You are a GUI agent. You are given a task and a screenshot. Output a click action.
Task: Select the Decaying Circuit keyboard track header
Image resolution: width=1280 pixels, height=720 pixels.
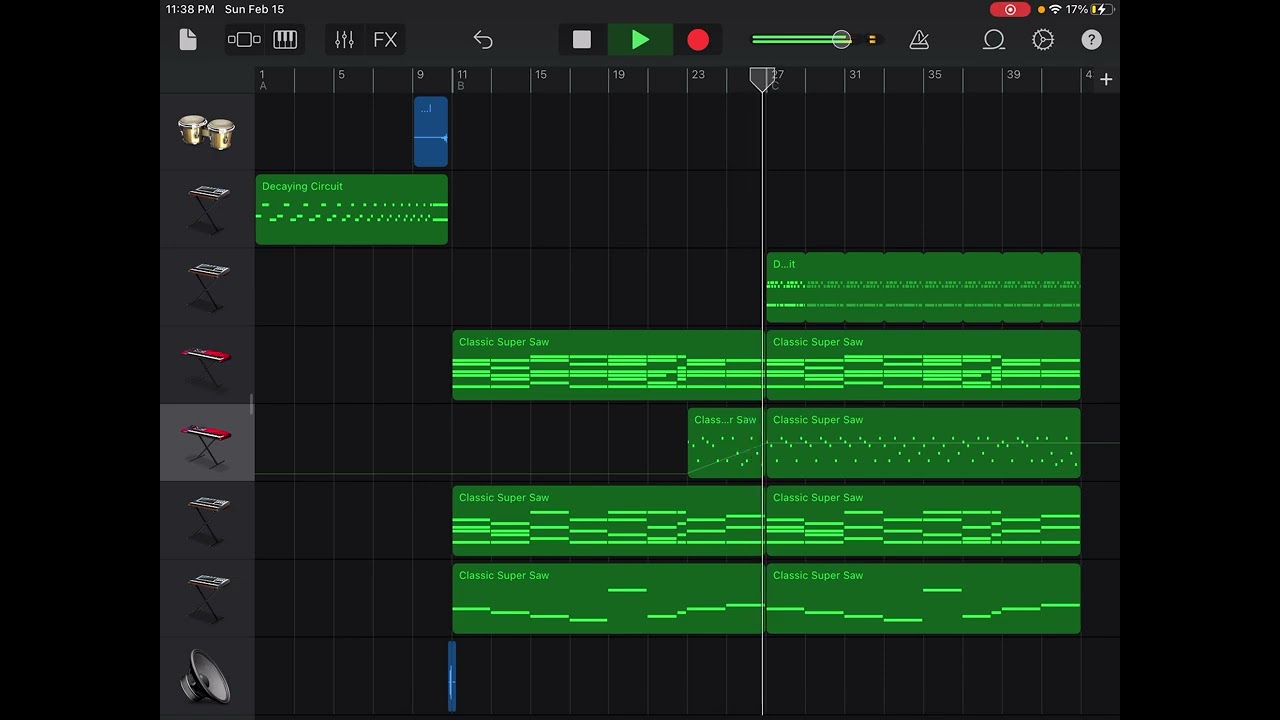click(207, 210)
